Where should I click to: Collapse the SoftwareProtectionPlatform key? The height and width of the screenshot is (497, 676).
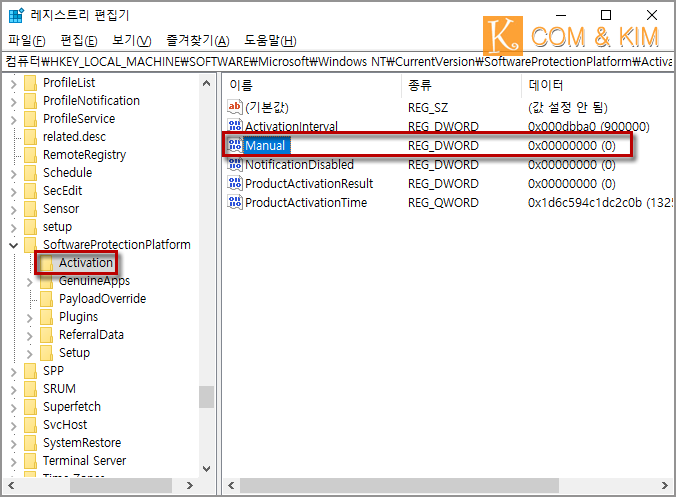pos(13,245)
